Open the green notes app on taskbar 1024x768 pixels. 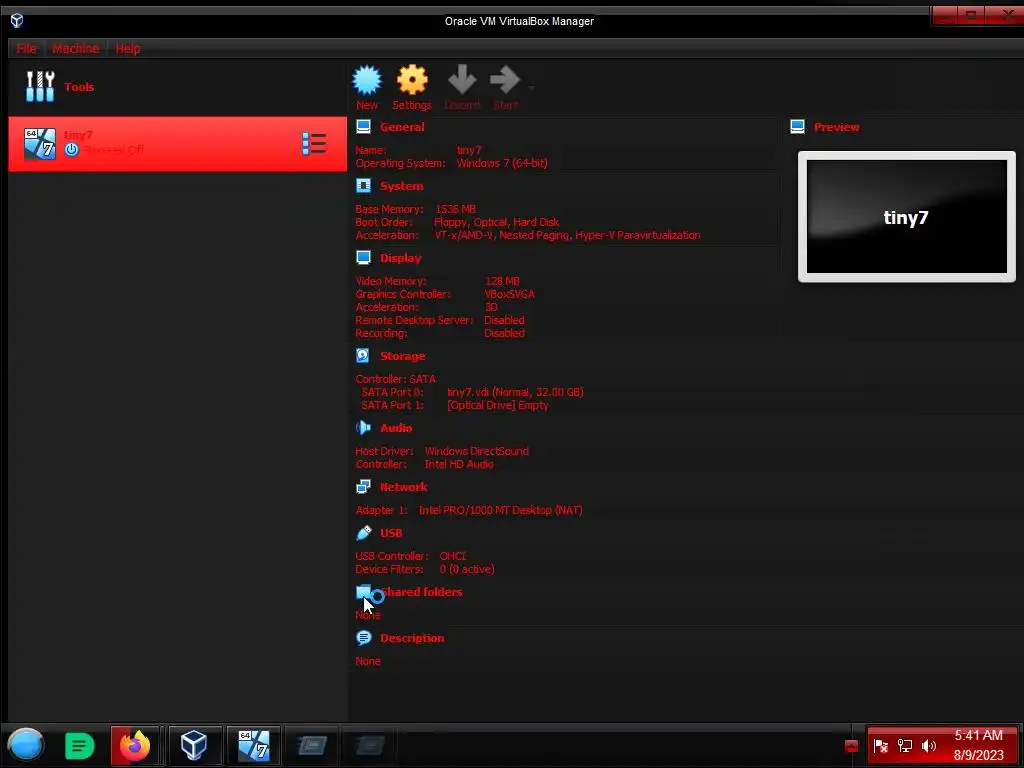point(80,746)
